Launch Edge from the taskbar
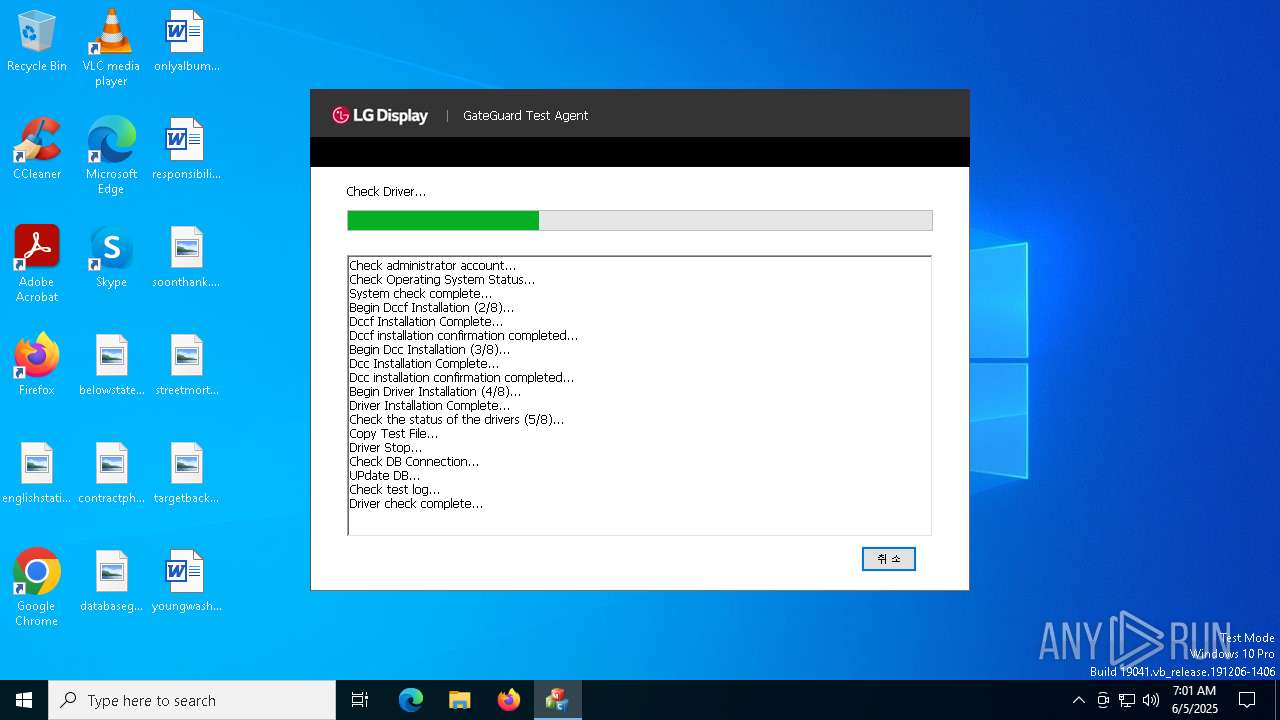This screenshot has height=720, width=1280. pos(411,700)
